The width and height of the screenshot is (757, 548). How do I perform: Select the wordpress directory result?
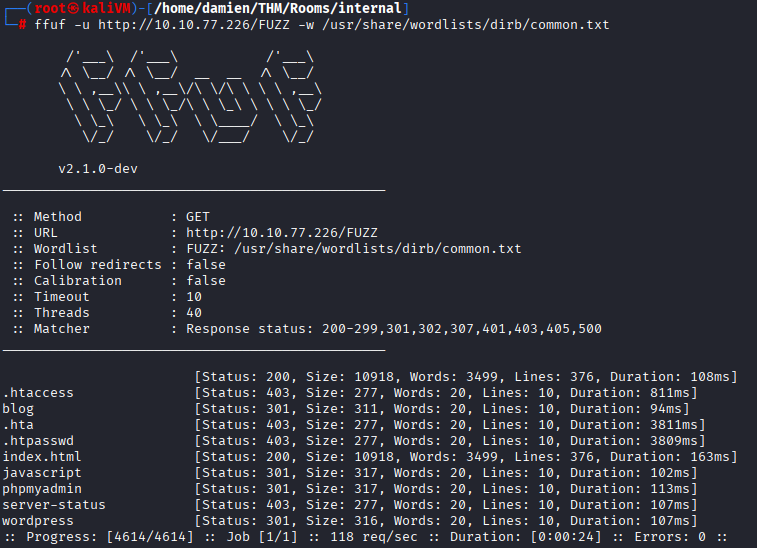tap(38, 521)
